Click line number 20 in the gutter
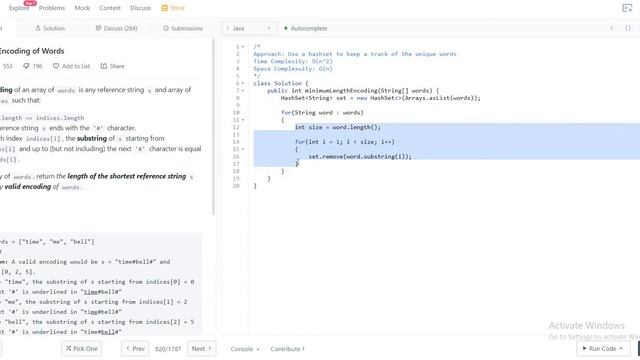Viewport: 640px width, 360px height. tap(236, 186)
